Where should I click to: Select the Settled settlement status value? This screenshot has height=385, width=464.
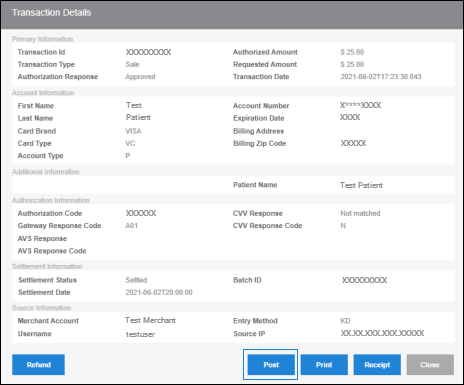coord(136,280)
